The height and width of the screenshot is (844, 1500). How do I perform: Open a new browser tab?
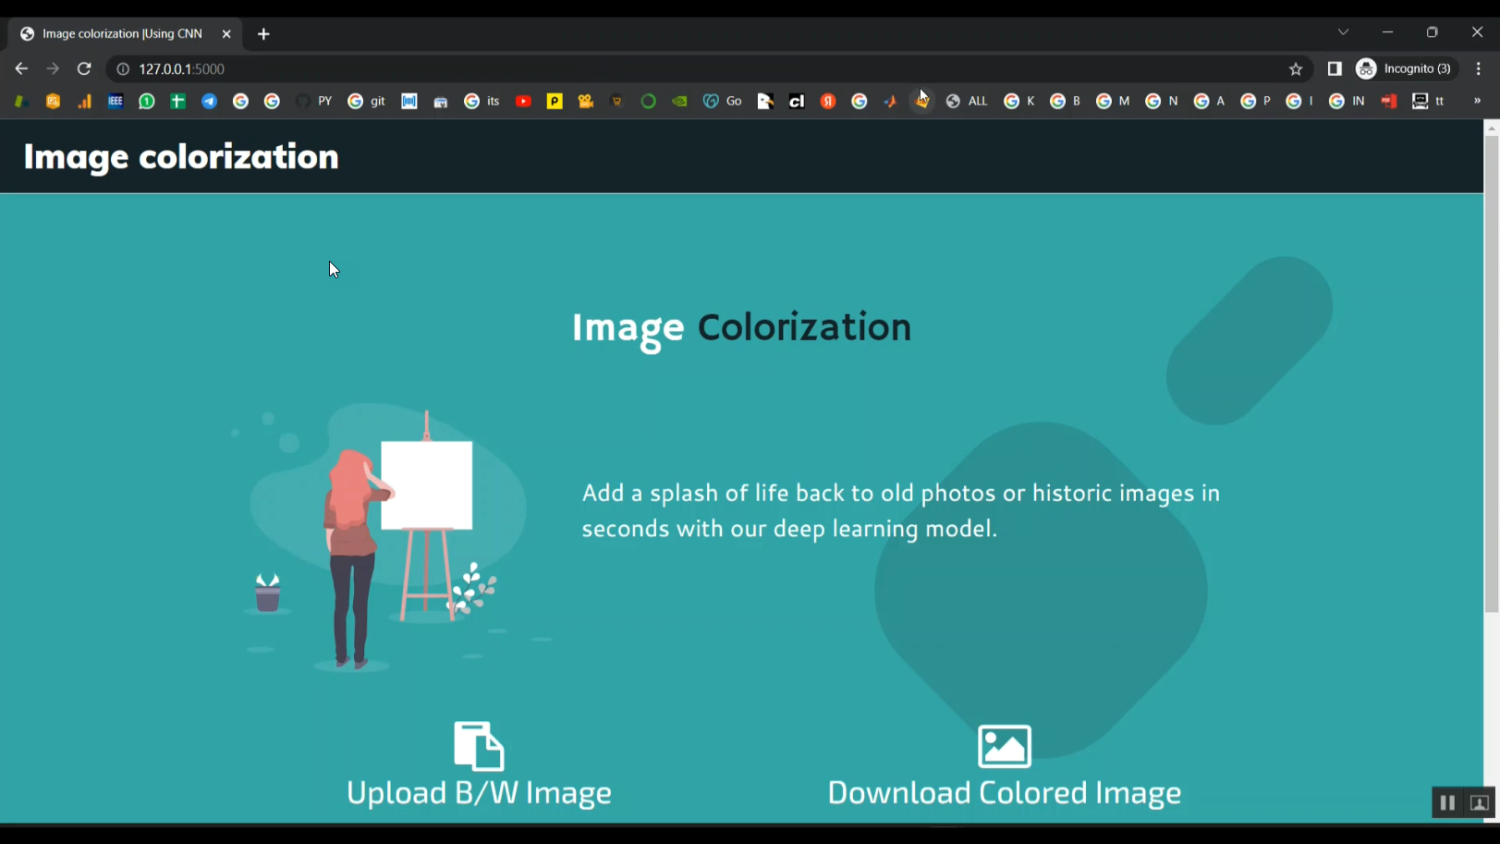tap(264, 34)
